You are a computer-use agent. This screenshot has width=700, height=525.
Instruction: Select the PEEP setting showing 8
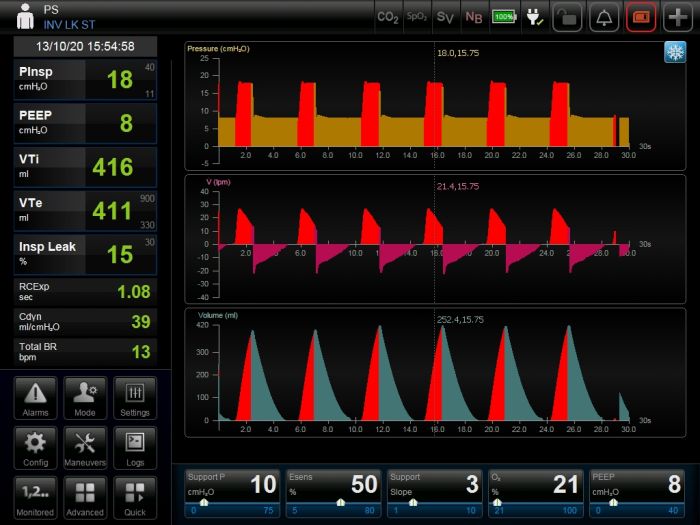tap(637, 493)
